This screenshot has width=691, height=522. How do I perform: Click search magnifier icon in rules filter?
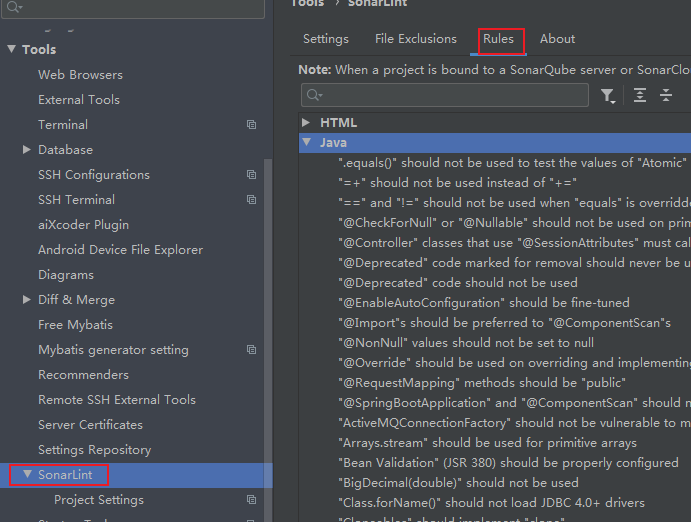click(x=314, y=95)
